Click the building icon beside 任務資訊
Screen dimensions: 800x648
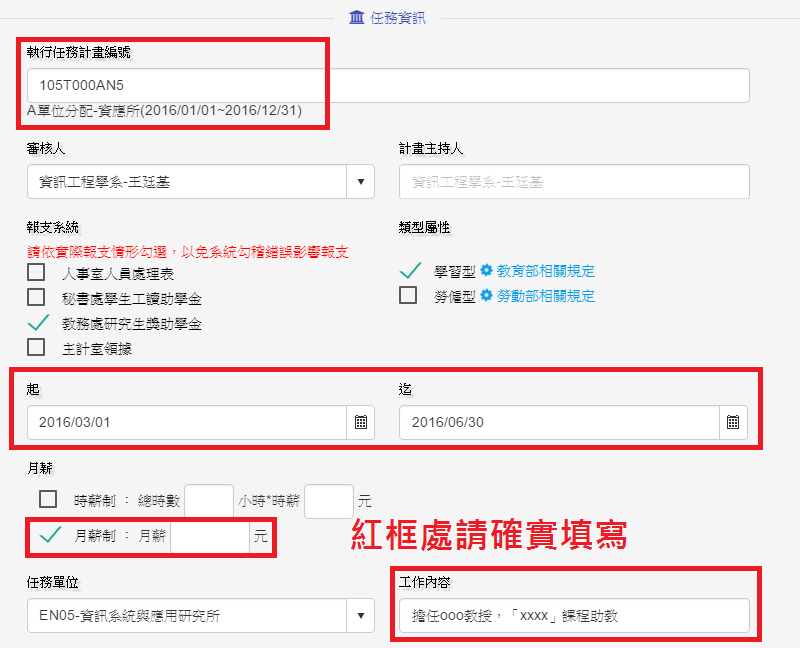(357, 17)
